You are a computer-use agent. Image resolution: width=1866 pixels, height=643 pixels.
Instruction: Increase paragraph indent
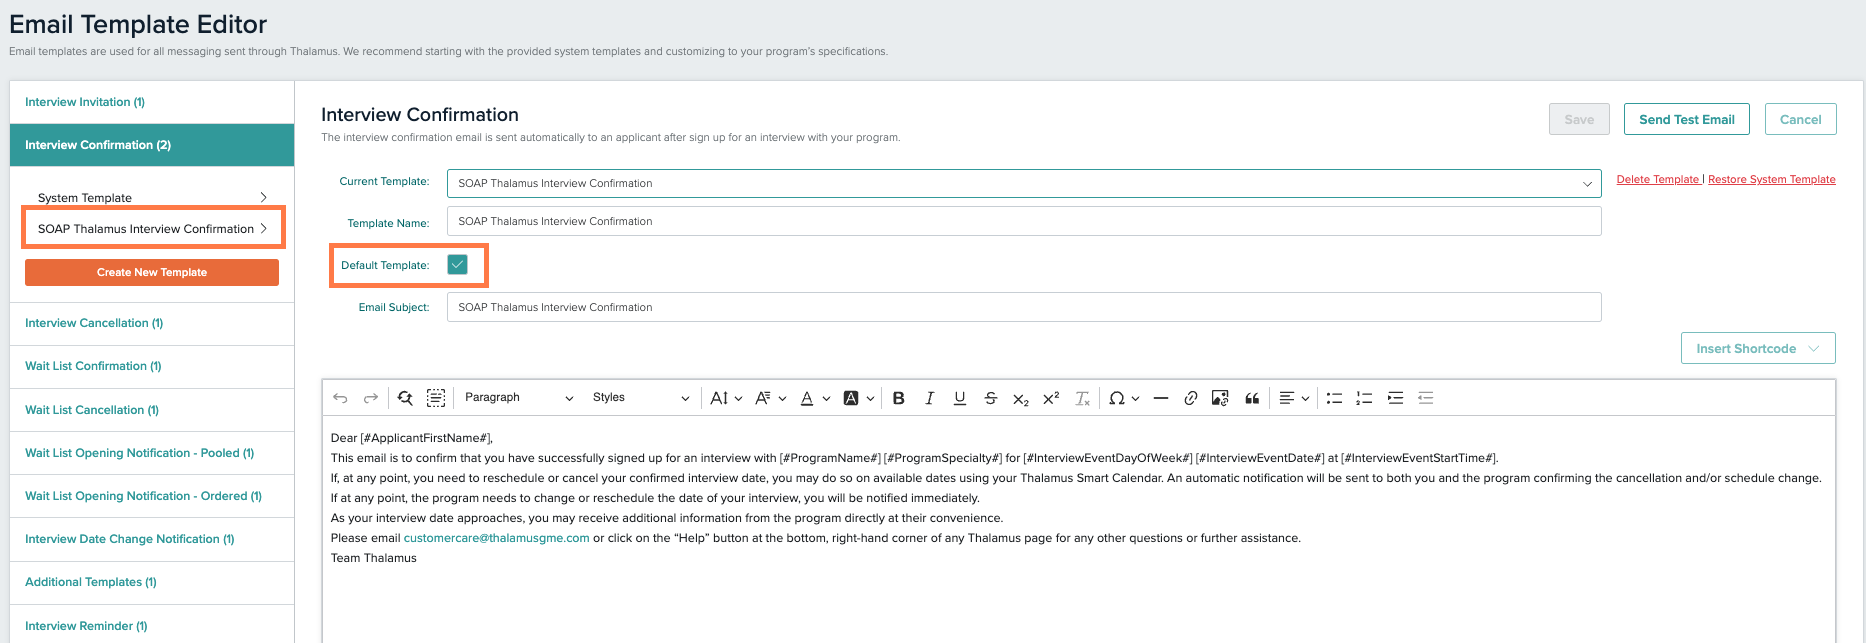1395,398
